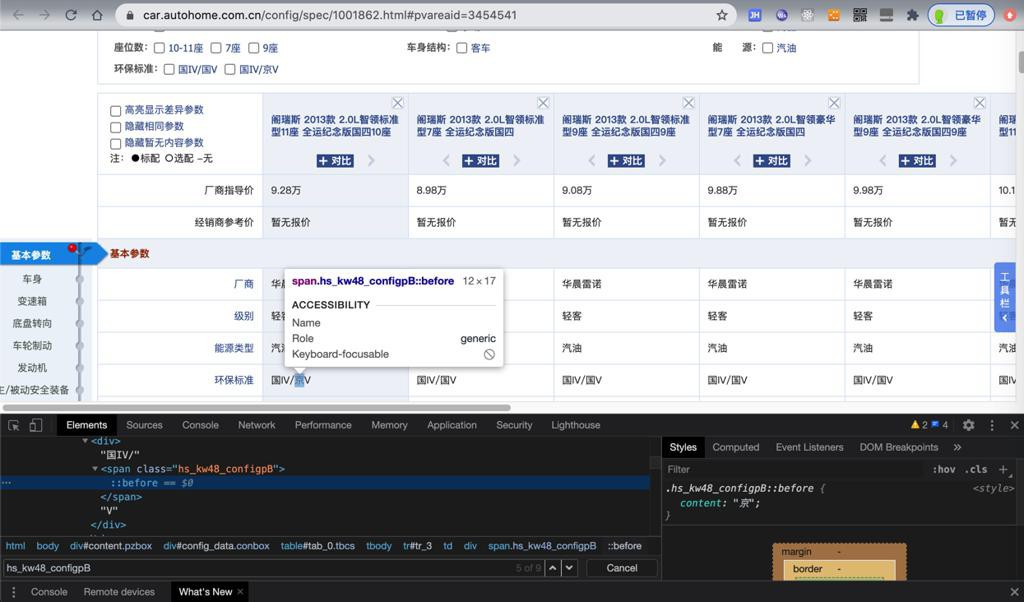Open the QR code extension
The height and width of the screenshot is (602, 1024).
click(x=859, y=15)
